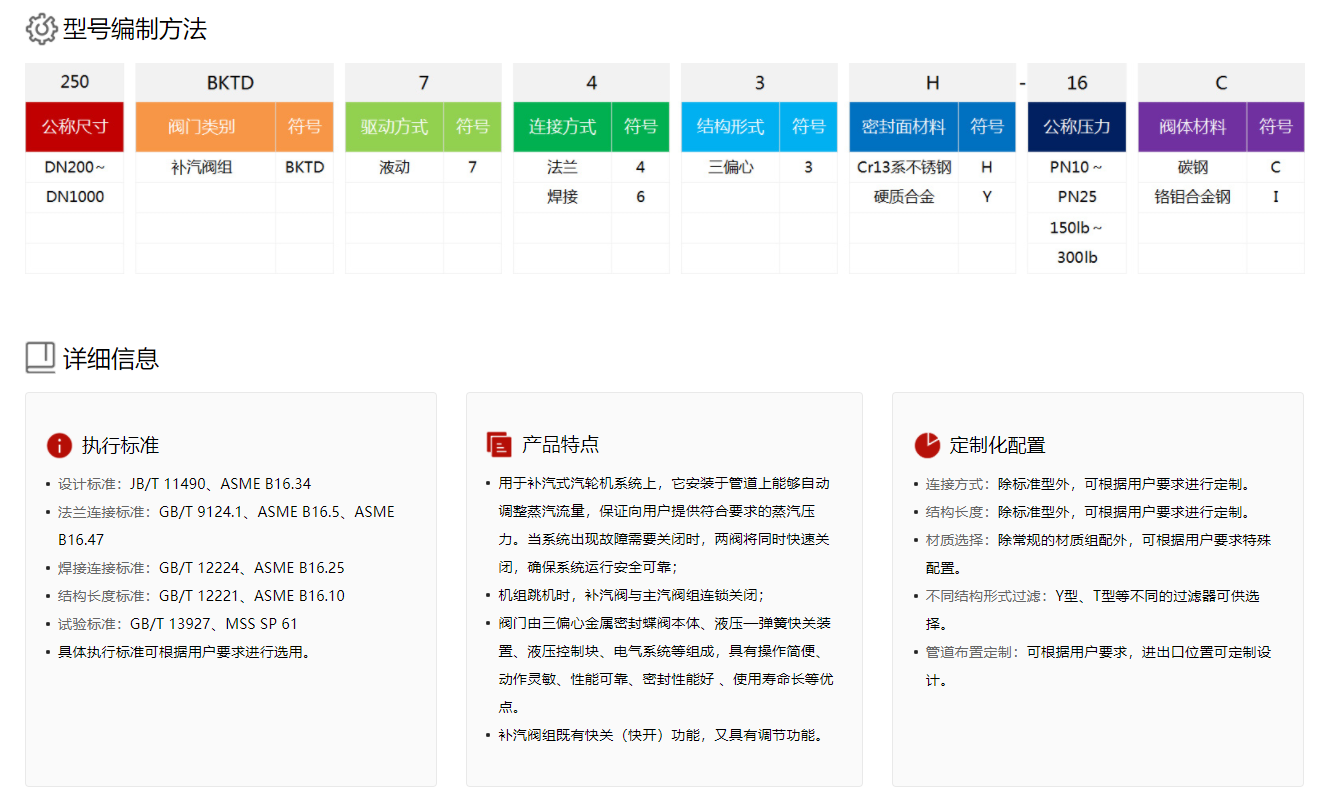The height and width of the screenshot is (803, 1323).
Task: Click the red info icon for 执行标准
Action: [59, 445]
